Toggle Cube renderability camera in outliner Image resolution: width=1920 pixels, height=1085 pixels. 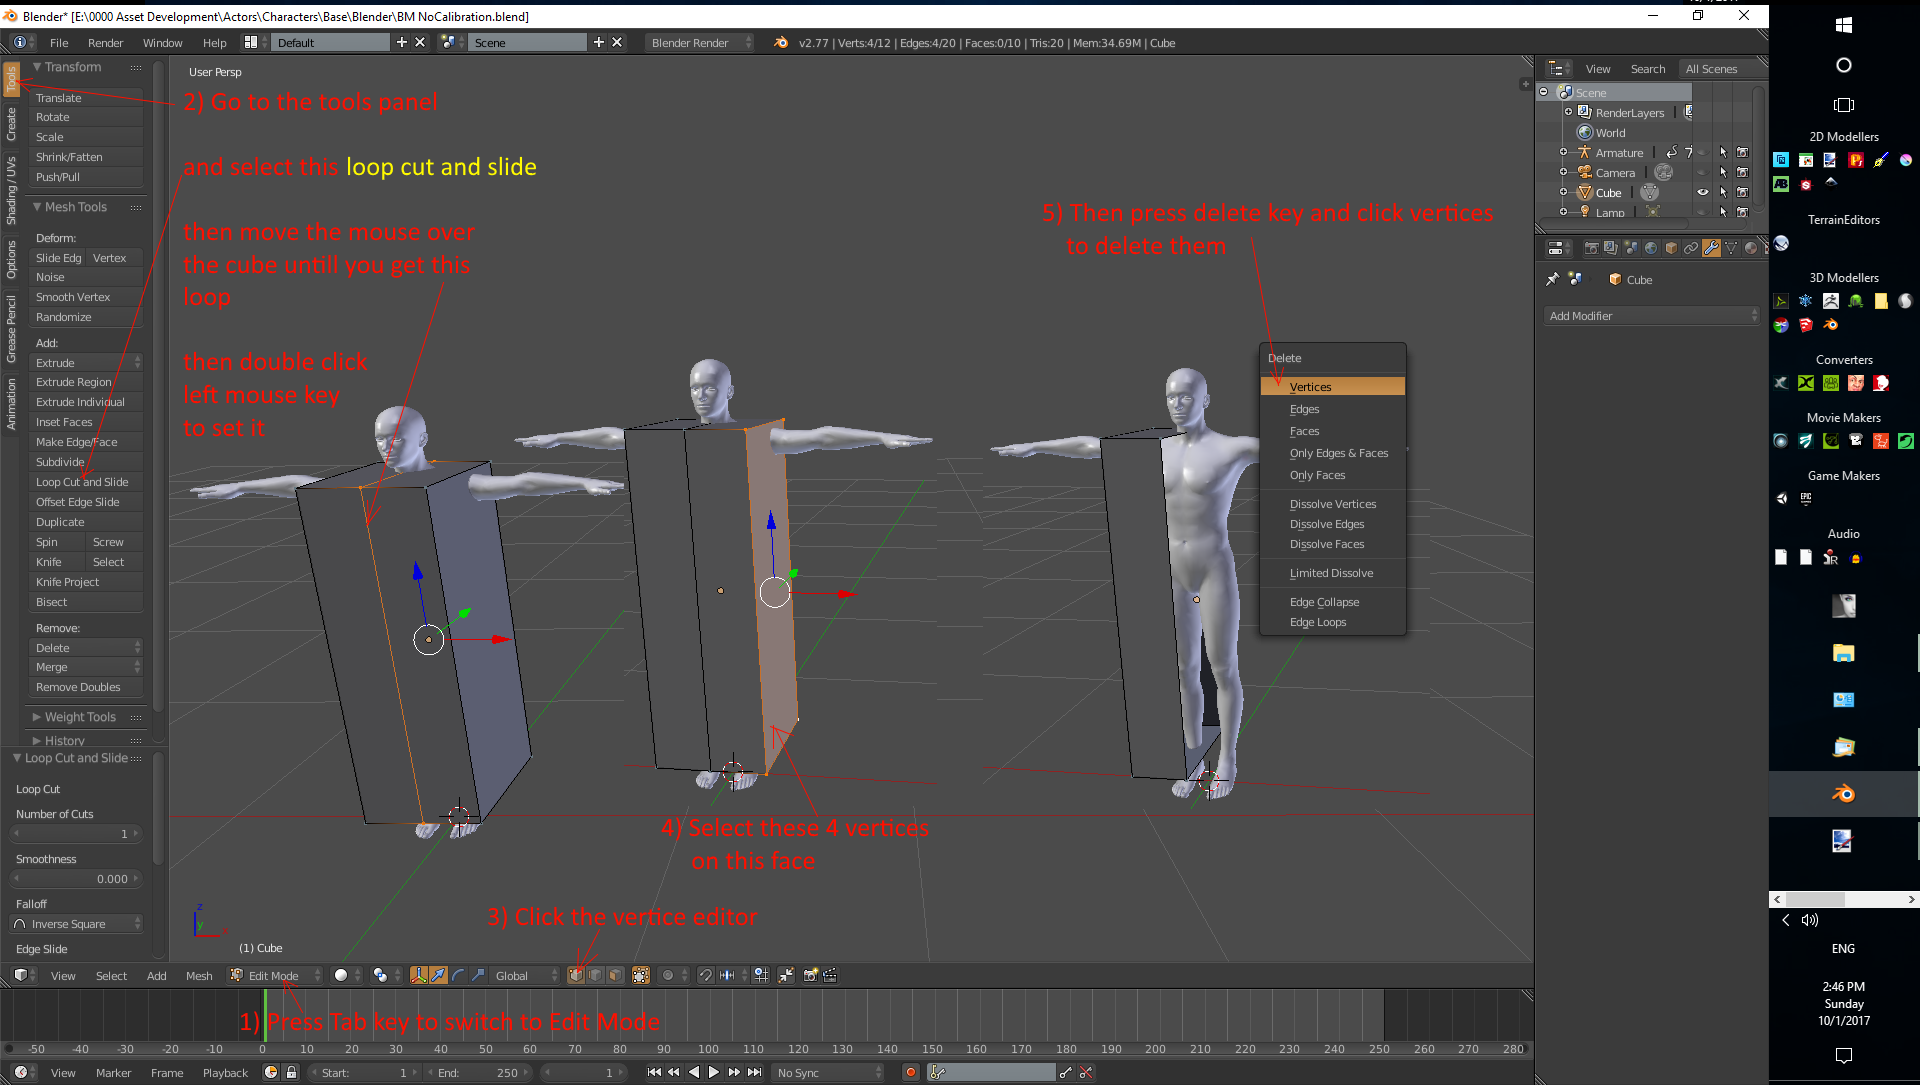click(1743, 192)
